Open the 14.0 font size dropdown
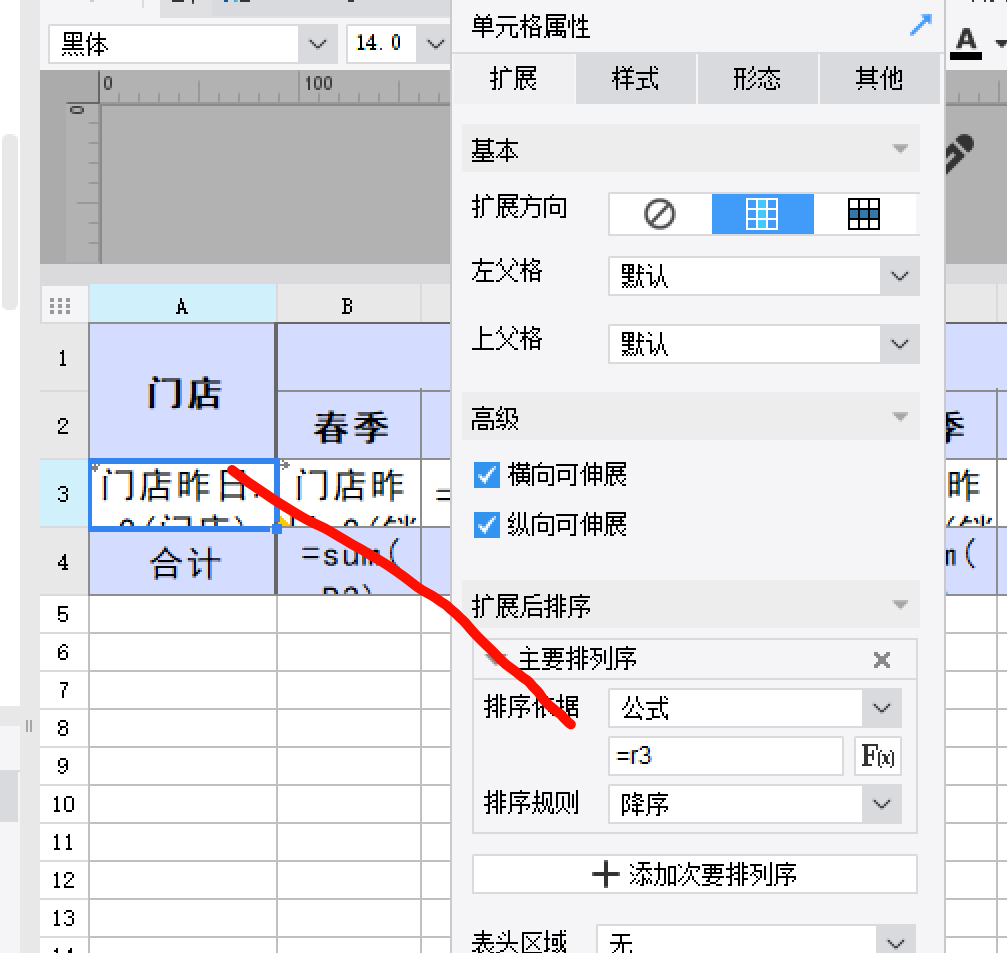This screenshot has height=953, width=1007. point(435,44)
